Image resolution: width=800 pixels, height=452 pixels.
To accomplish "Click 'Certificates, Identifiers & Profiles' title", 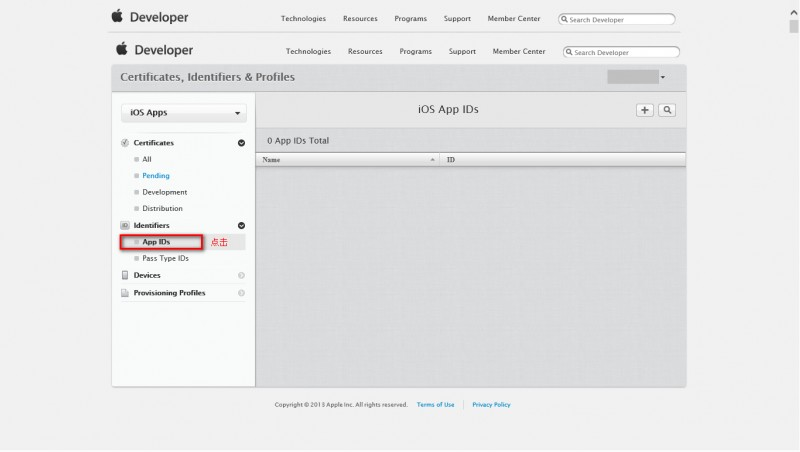I will (208, 77).
